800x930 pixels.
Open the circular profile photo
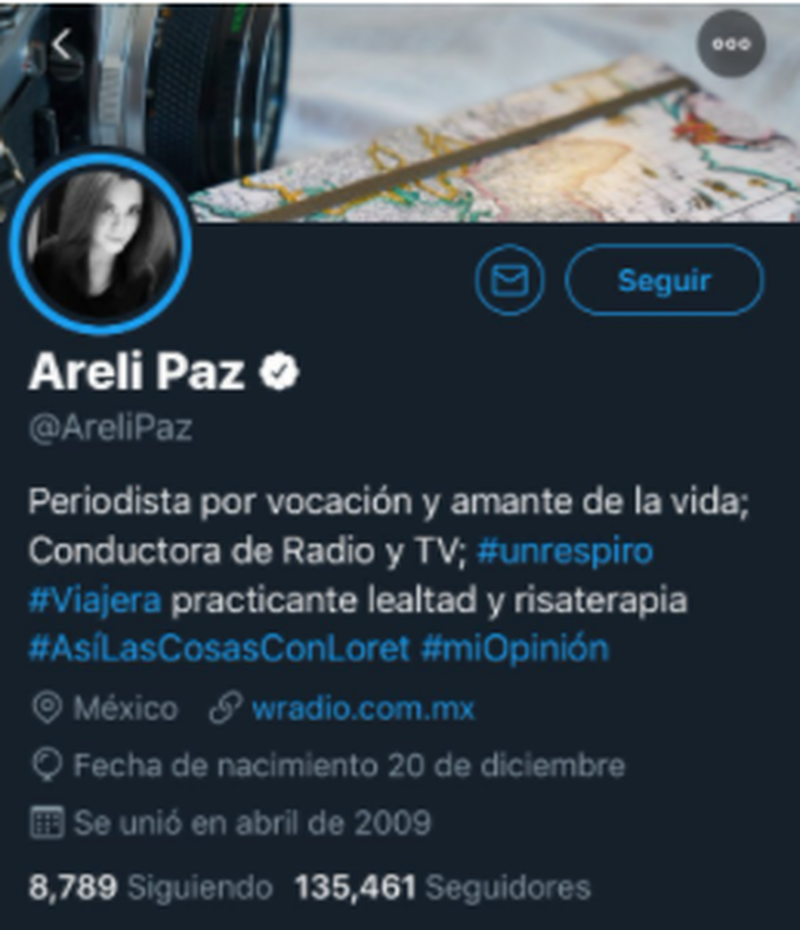click(x=100, y=243)
